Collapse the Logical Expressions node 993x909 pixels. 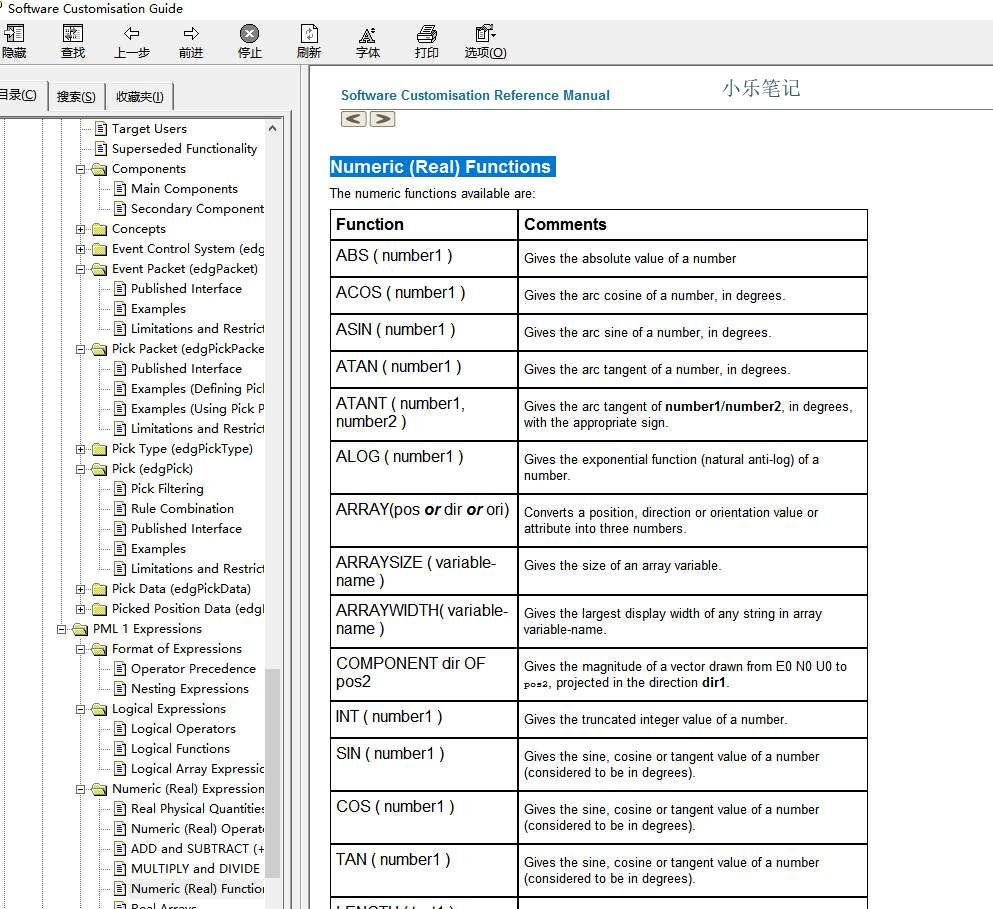pos(80,709)
